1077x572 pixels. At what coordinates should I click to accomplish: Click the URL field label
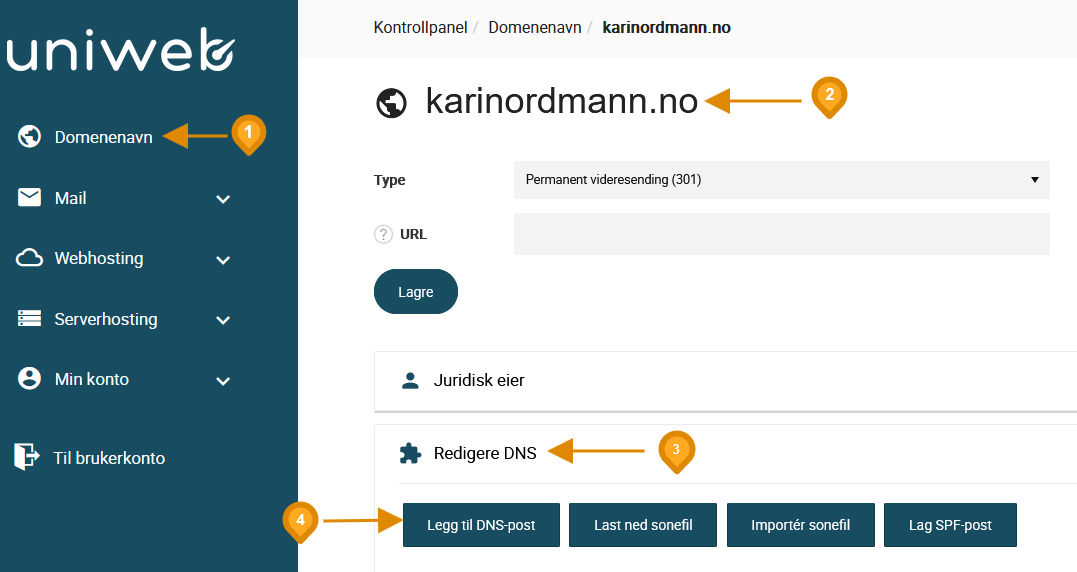[413, 234]
